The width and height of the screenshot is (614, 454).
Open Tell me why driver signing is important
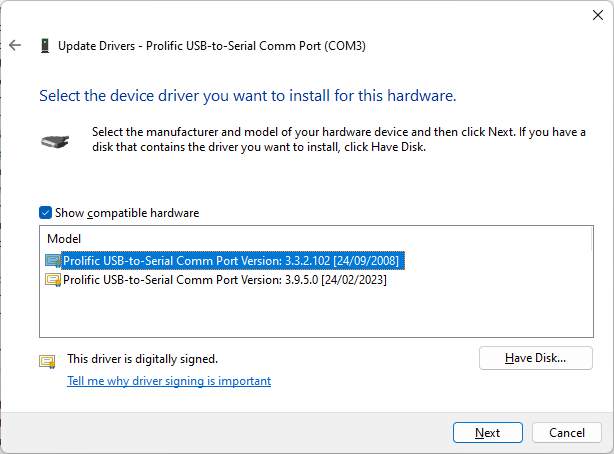coord(169,381)
